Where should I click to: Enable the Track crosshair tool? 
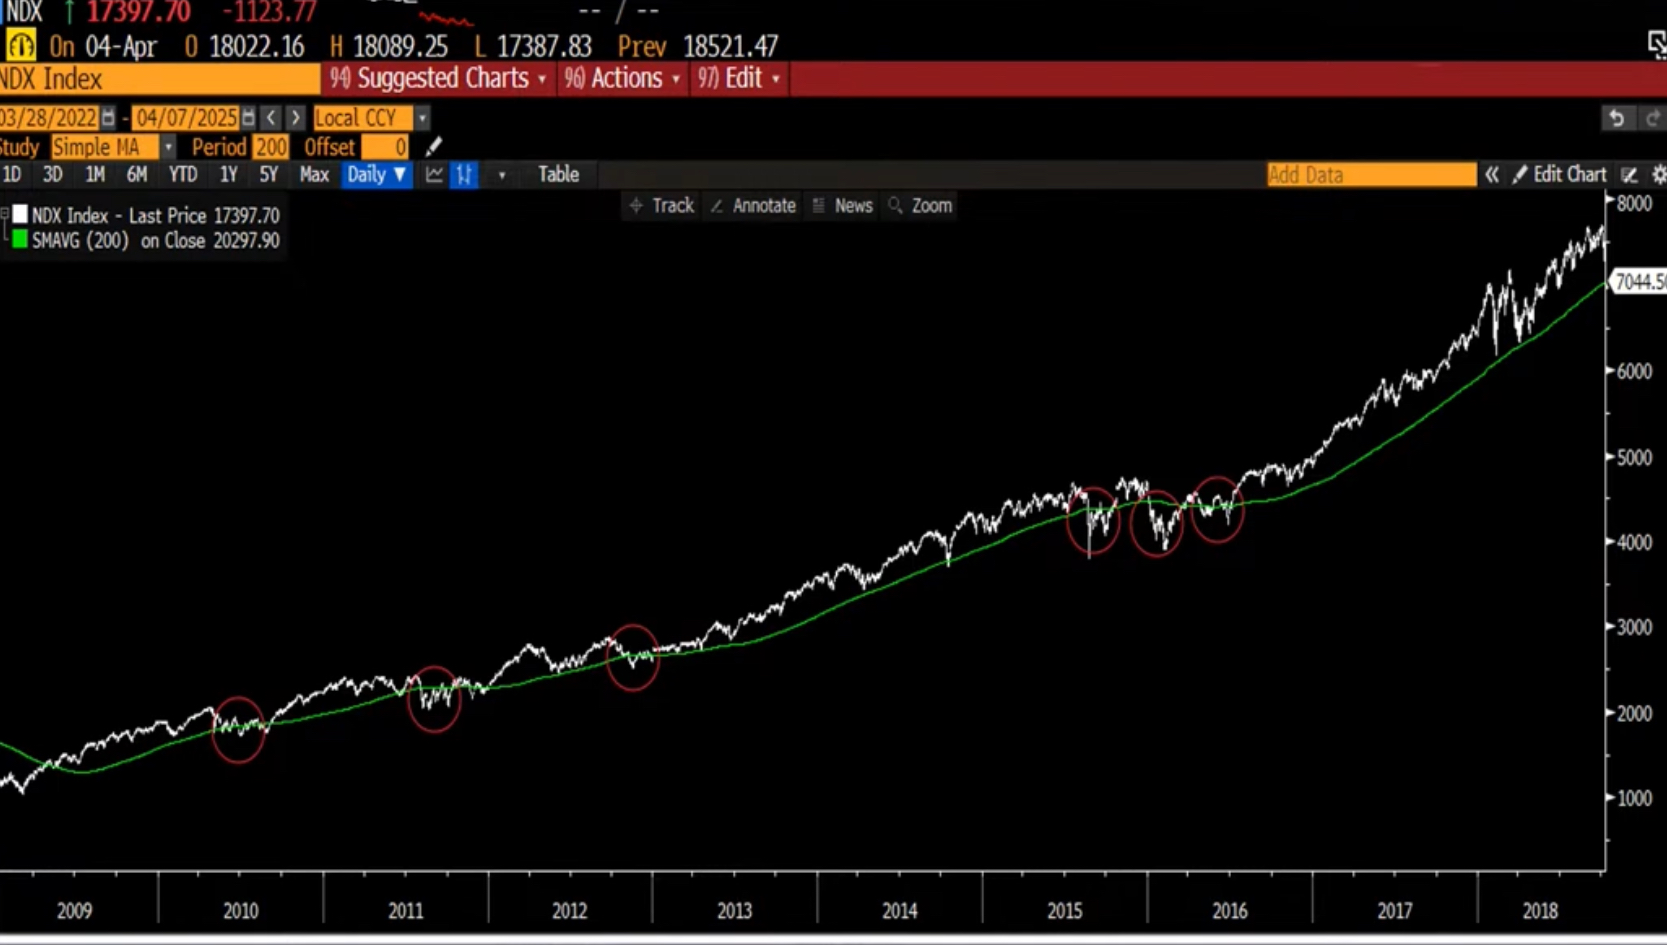pos(662,206)
